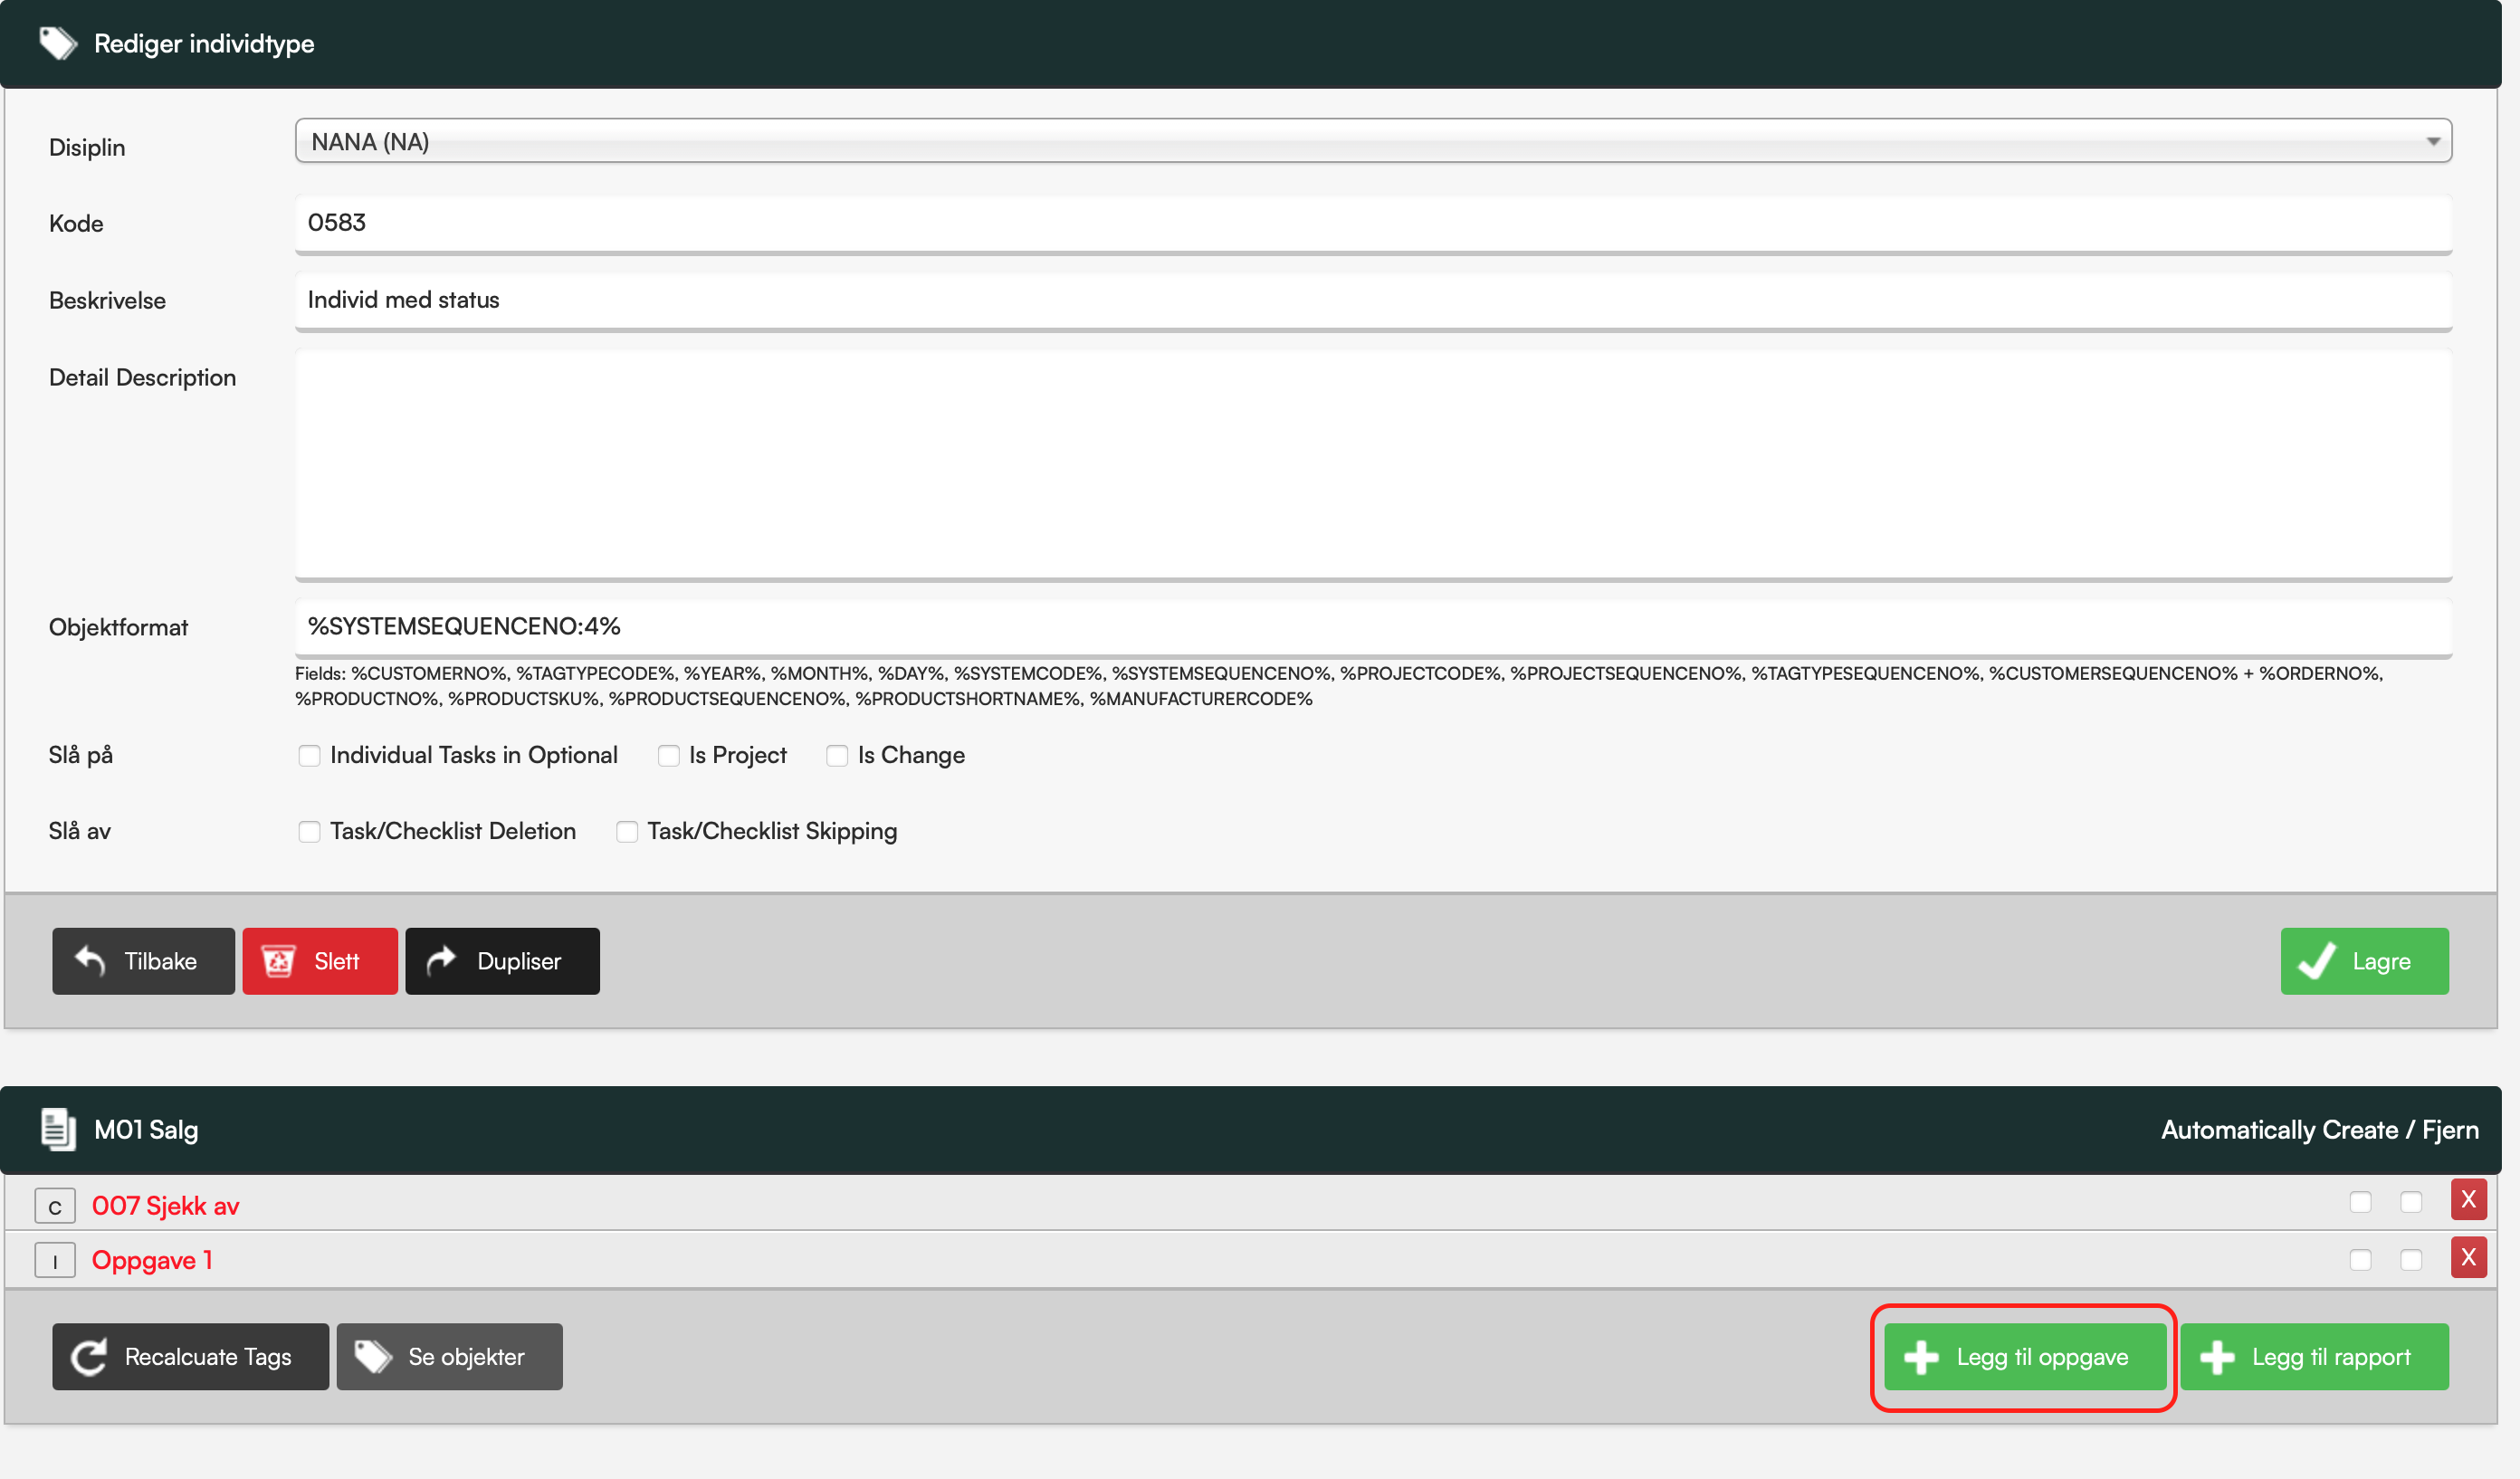2520x1479 pixels.
Task: Tick the Is Change checkbox
Action: pos(837,755)
